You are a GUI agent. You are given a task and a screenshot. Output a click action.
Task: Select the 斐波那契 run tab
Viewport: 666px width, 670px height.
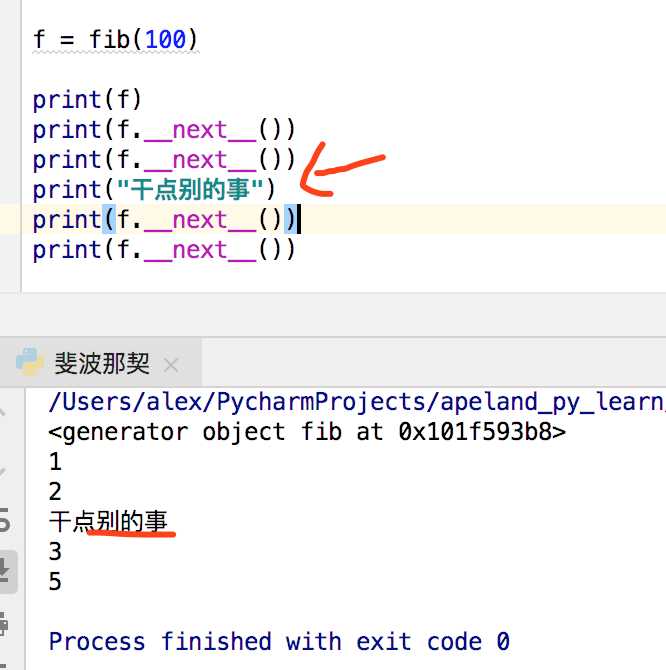100,362
